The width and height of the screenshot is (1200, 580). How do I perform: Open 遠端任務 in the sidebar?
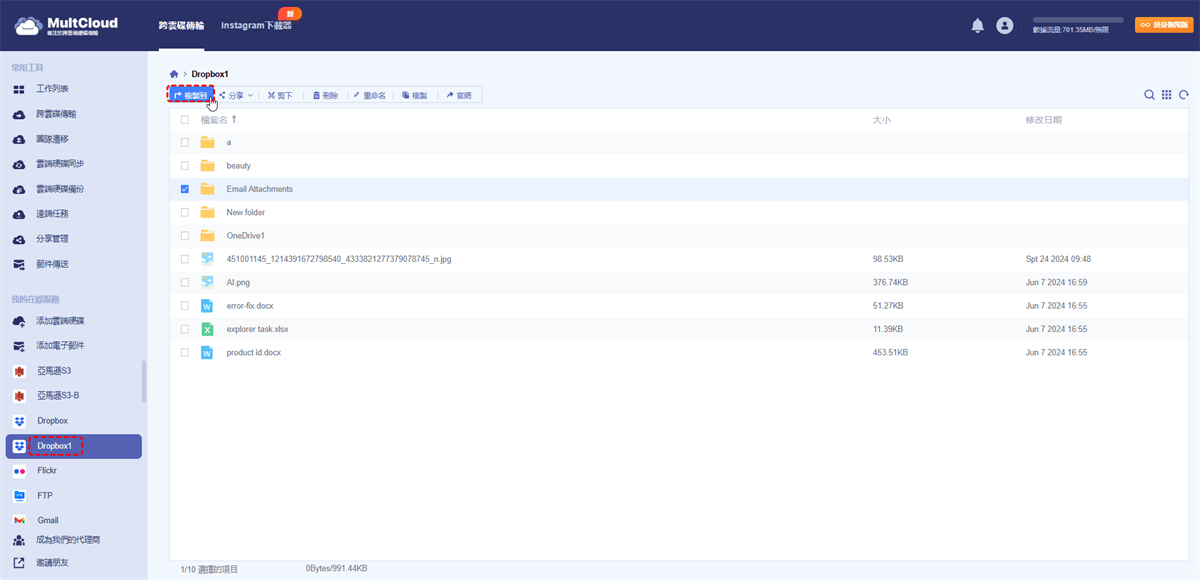tap(53, 214)
